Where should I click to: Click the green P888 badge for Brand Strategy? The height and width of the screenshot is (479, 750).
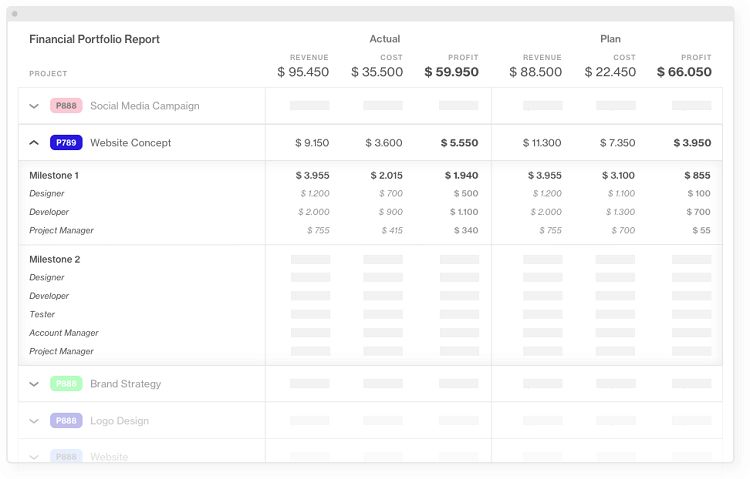click(x=66, y=384)
